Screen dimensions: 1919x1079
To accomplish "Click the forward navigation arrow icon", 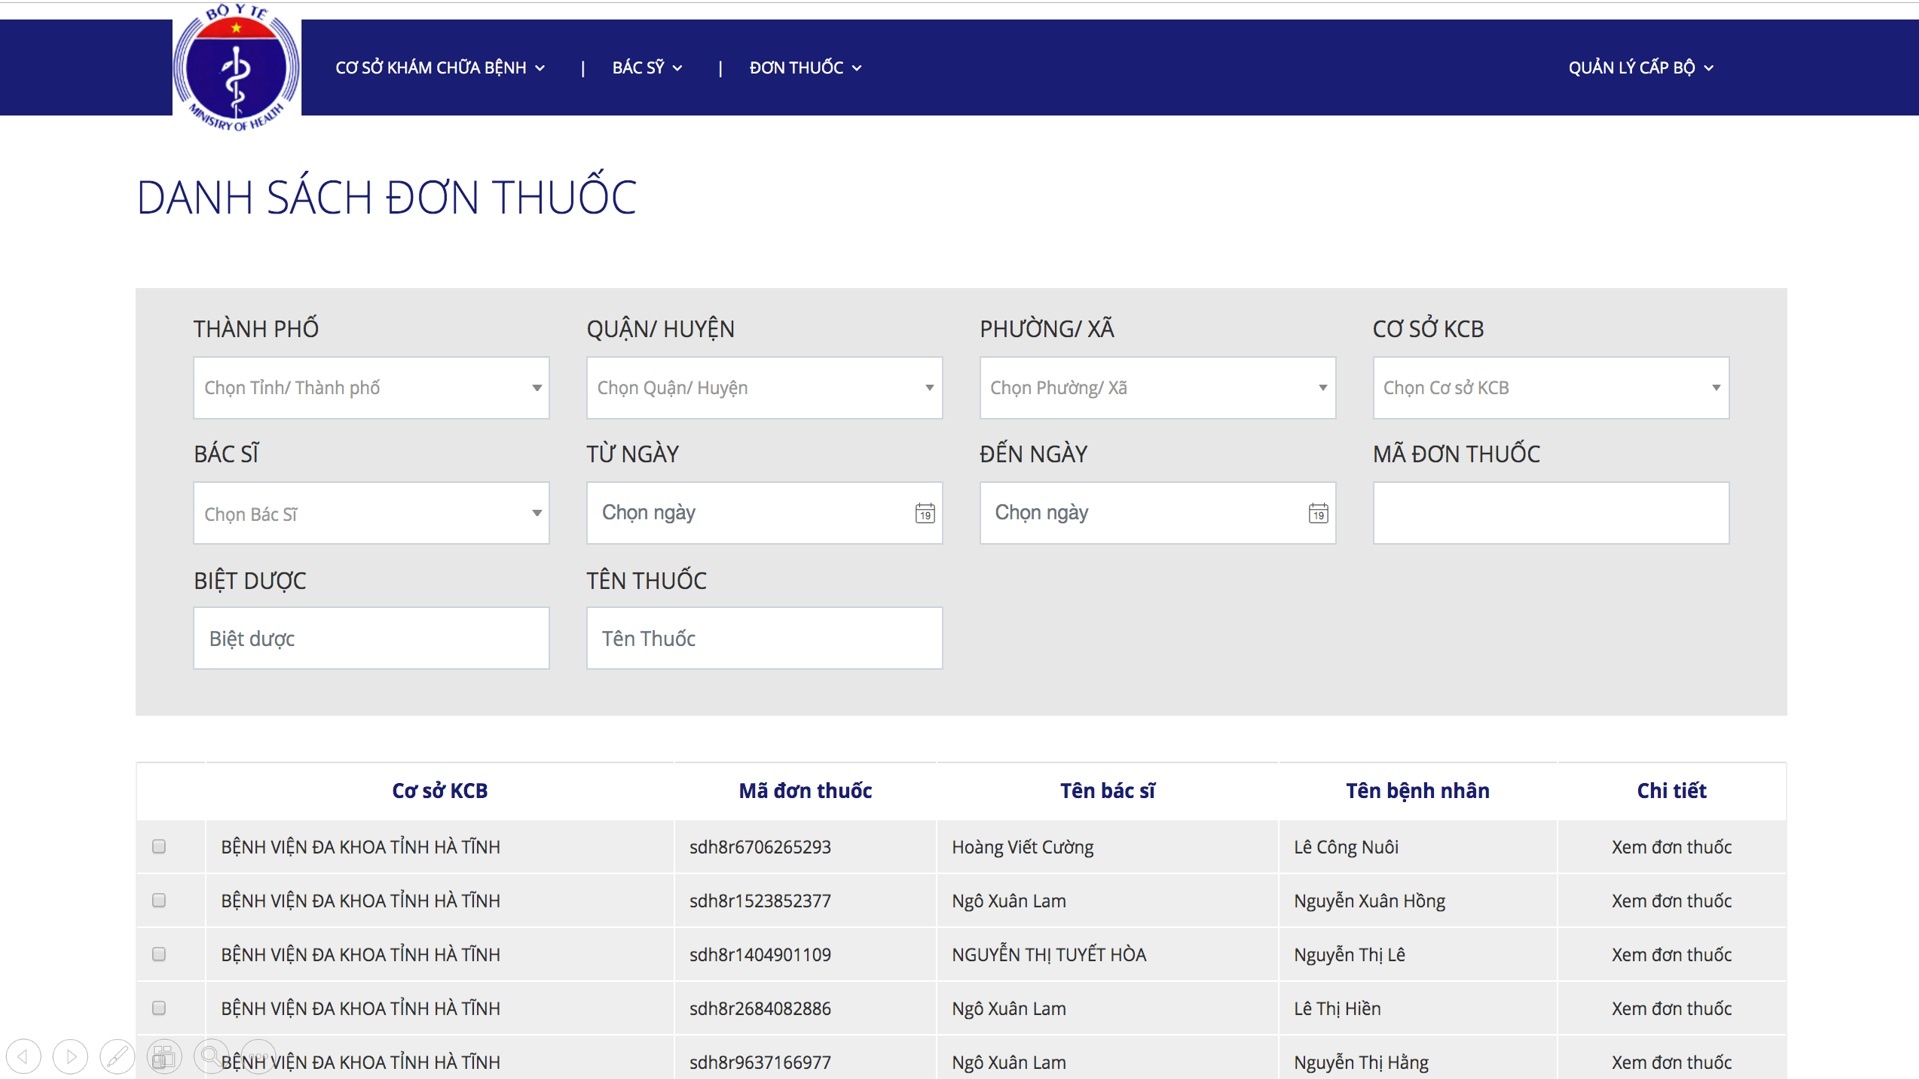I will coord(69,1056).
